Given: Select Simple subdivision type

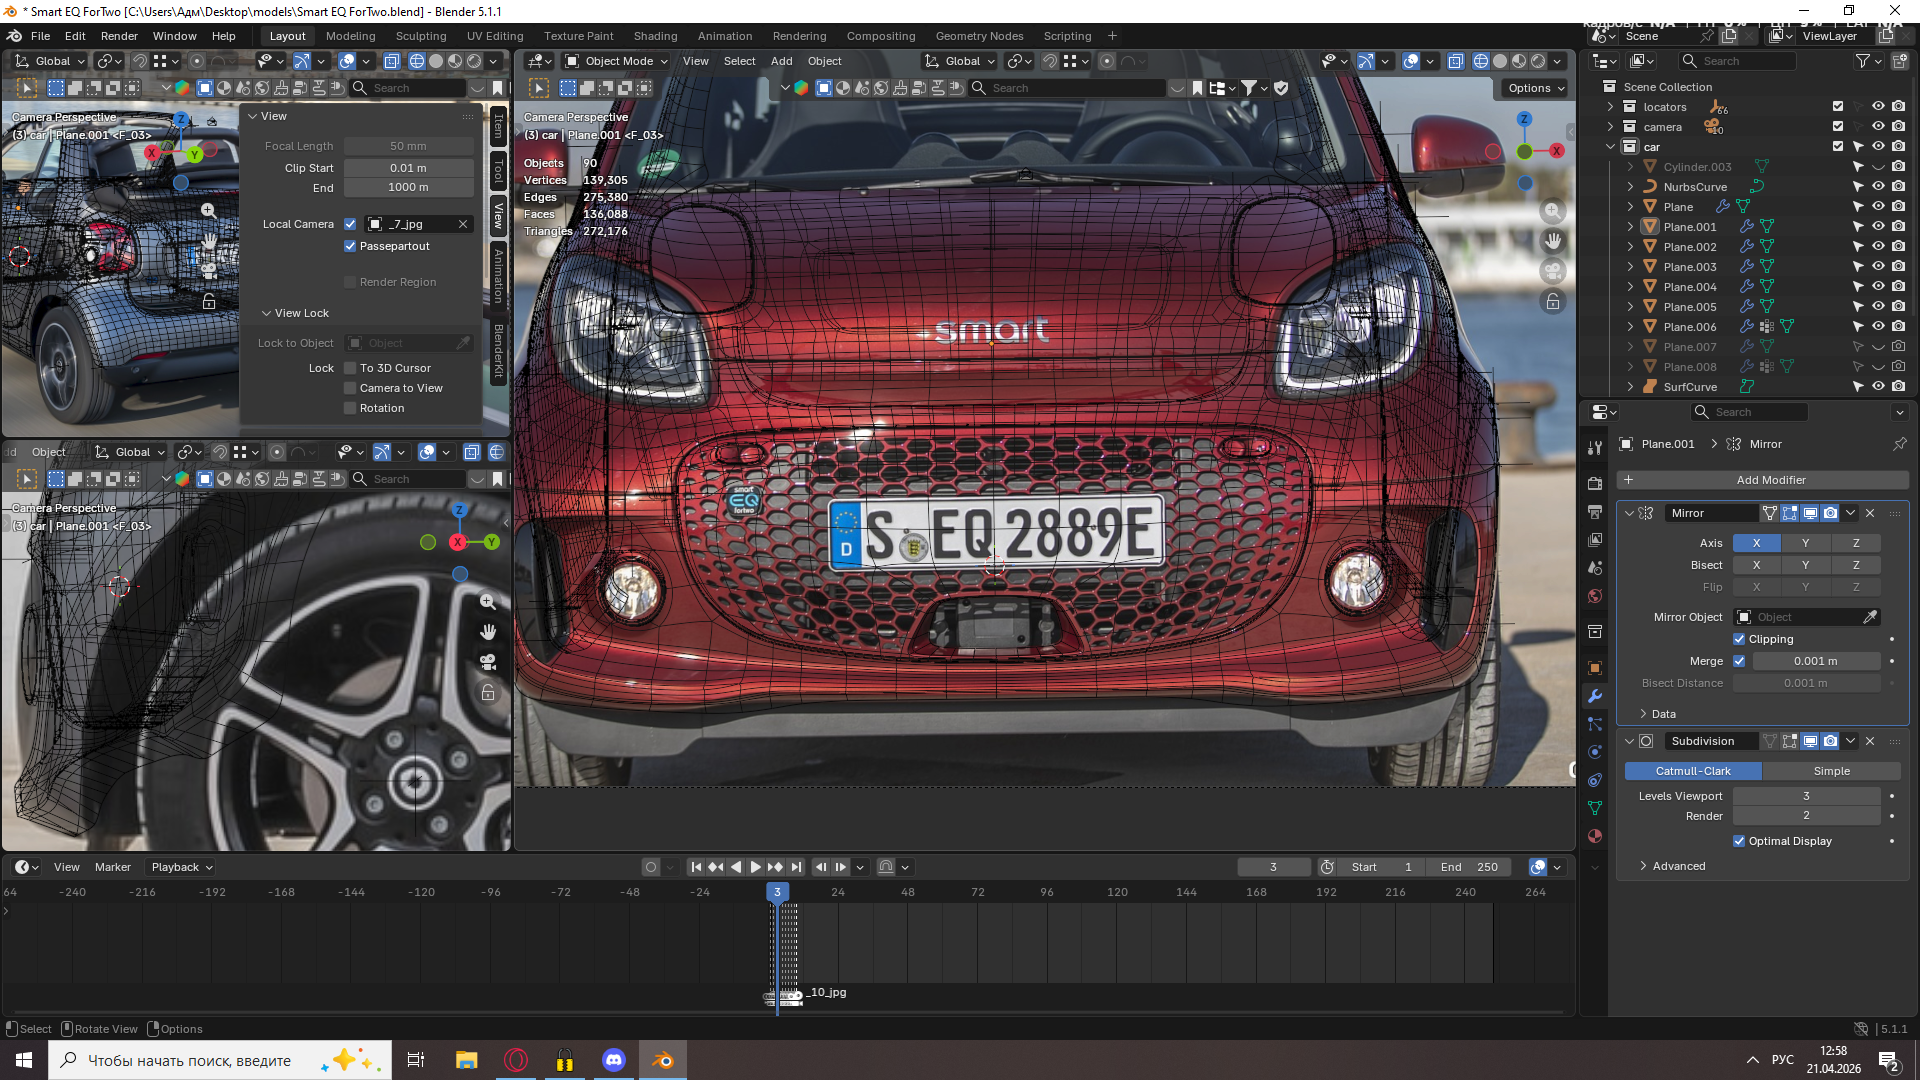Looking at the screenshot, I should pyautogui.click(x=1831, y=771).
